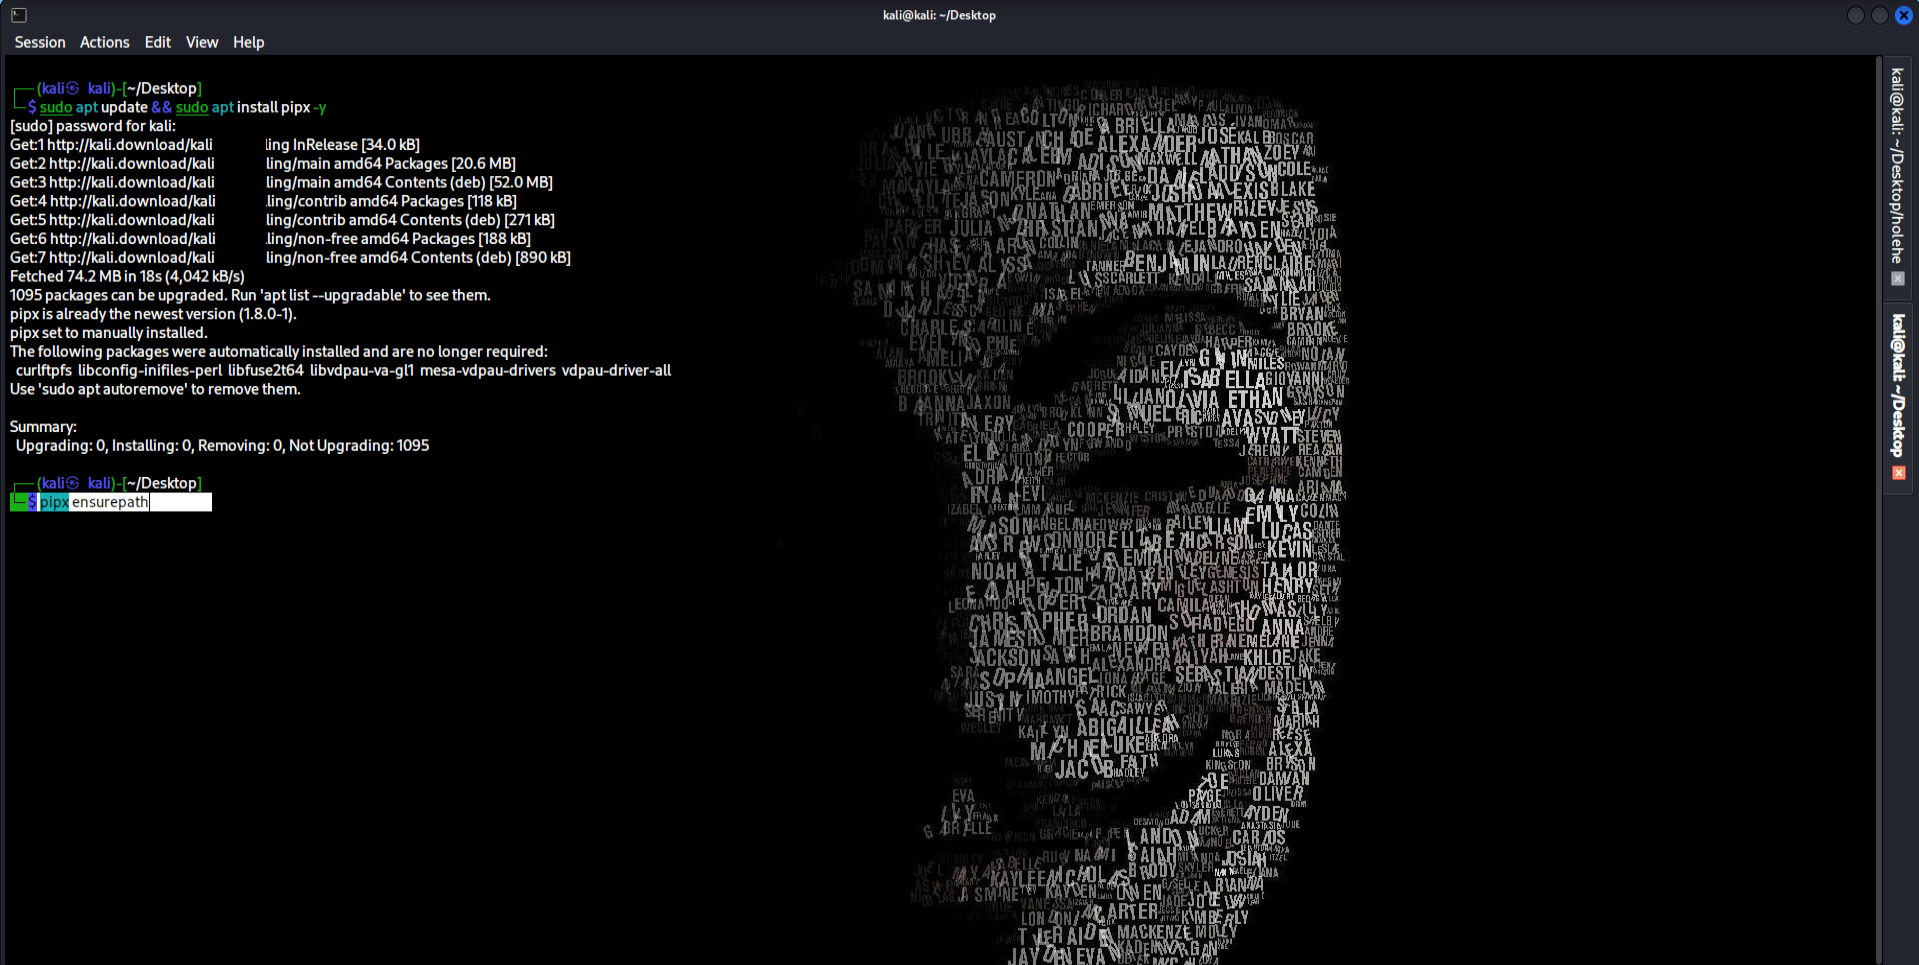Click the Get:6 non-free amd64 Packages [188 kB] line
The height and width of the screenshot is (965, 1919).
[x=270, y=239]
